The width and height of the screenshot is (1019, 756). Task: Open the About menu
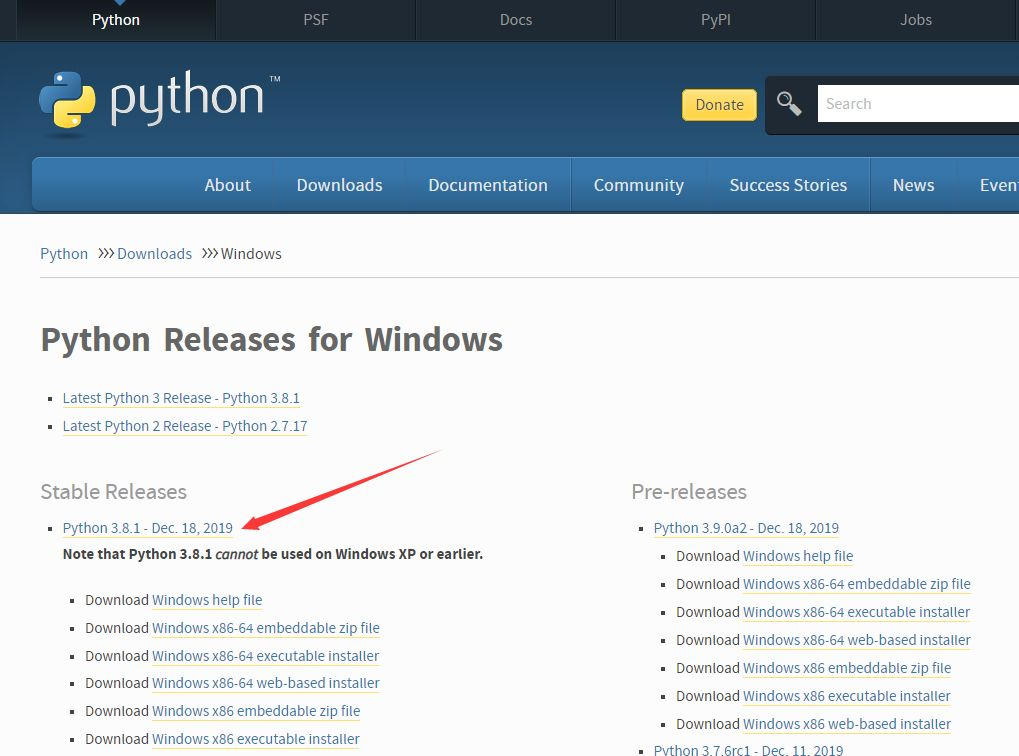coord(227,185)
